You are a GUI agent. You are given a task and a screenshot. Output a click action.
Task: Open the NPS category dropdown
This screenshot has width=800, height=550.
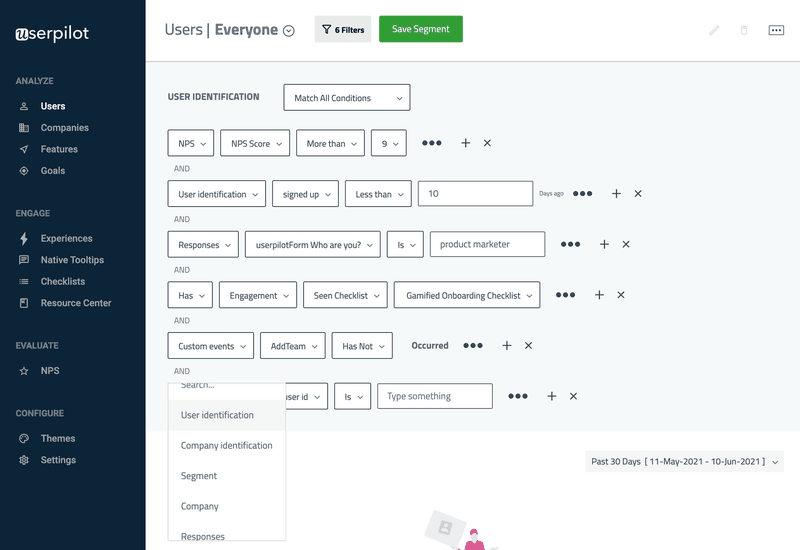pos(191,143)
